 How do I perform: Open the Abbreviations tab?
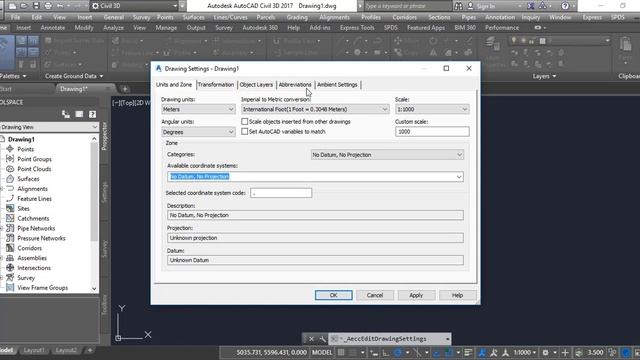click(x=295, y=84)
